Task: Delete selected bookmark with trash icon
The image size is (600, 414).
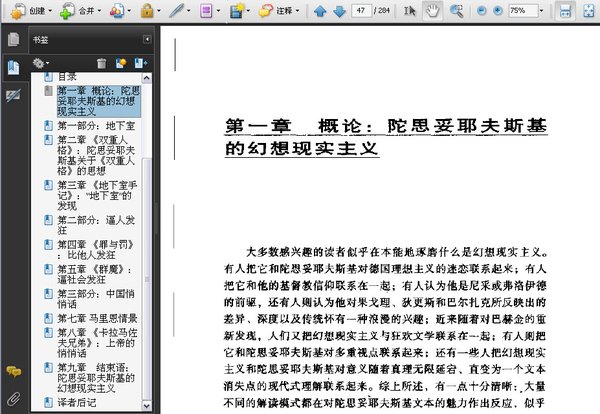Action: click(x=101, y=63)
